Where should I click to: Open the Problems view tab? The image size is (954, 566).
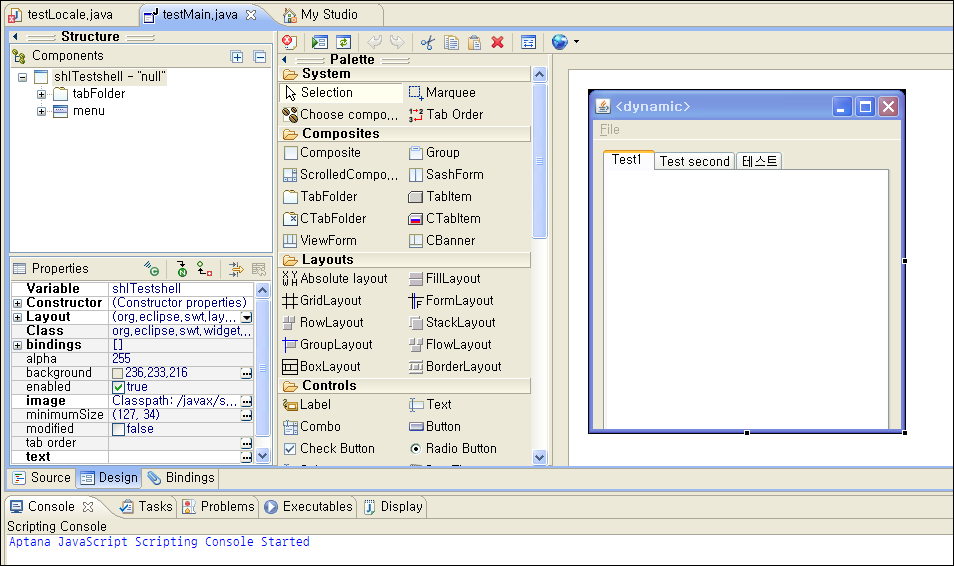point(219,506)
